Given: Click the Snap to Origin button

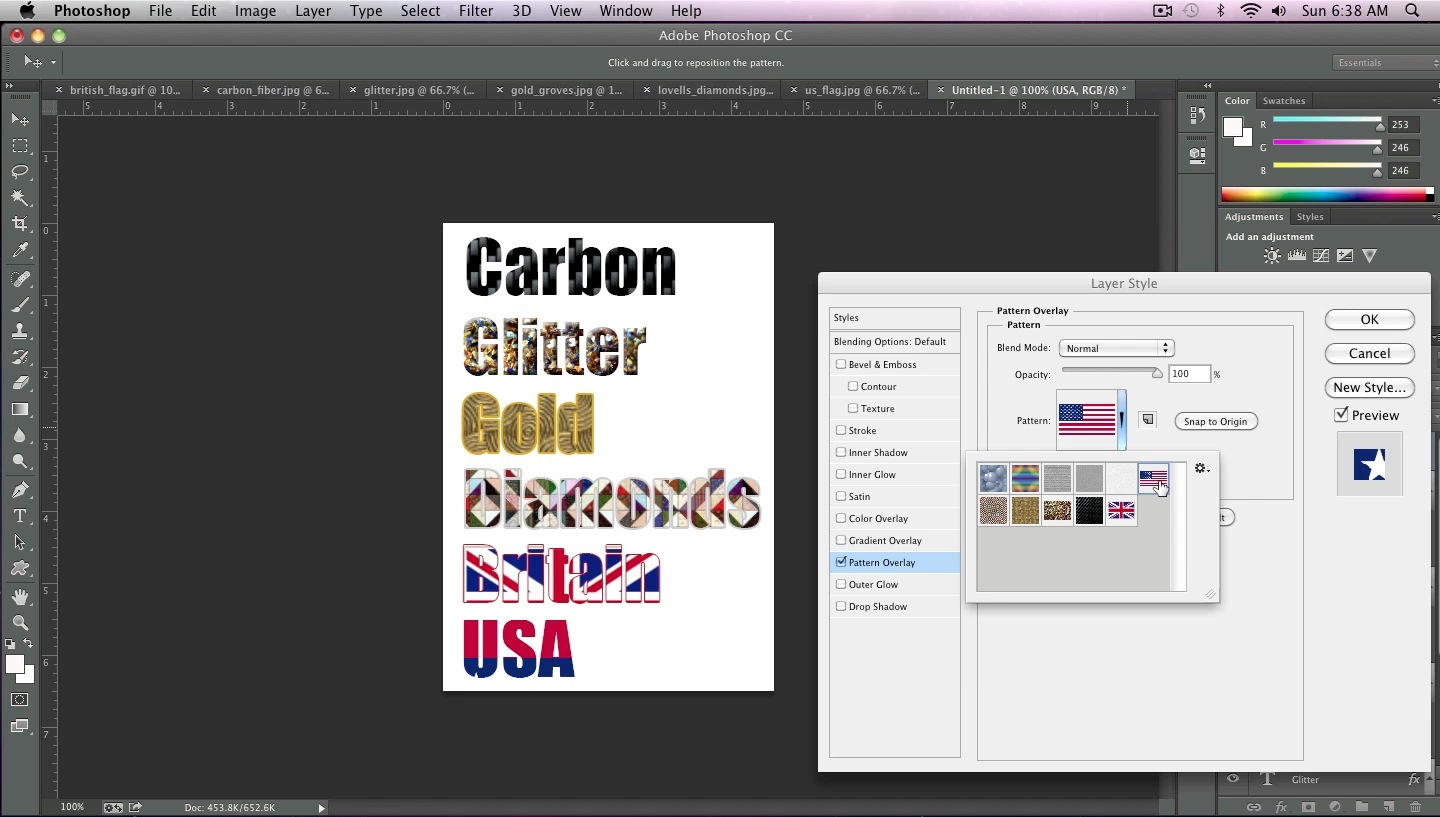Looking at the screenshot, I should click(x=1215, y=421).
